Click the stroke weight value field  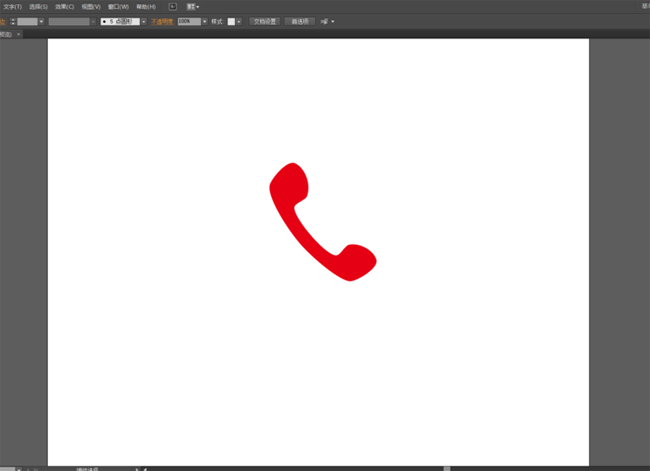[27, 22]
